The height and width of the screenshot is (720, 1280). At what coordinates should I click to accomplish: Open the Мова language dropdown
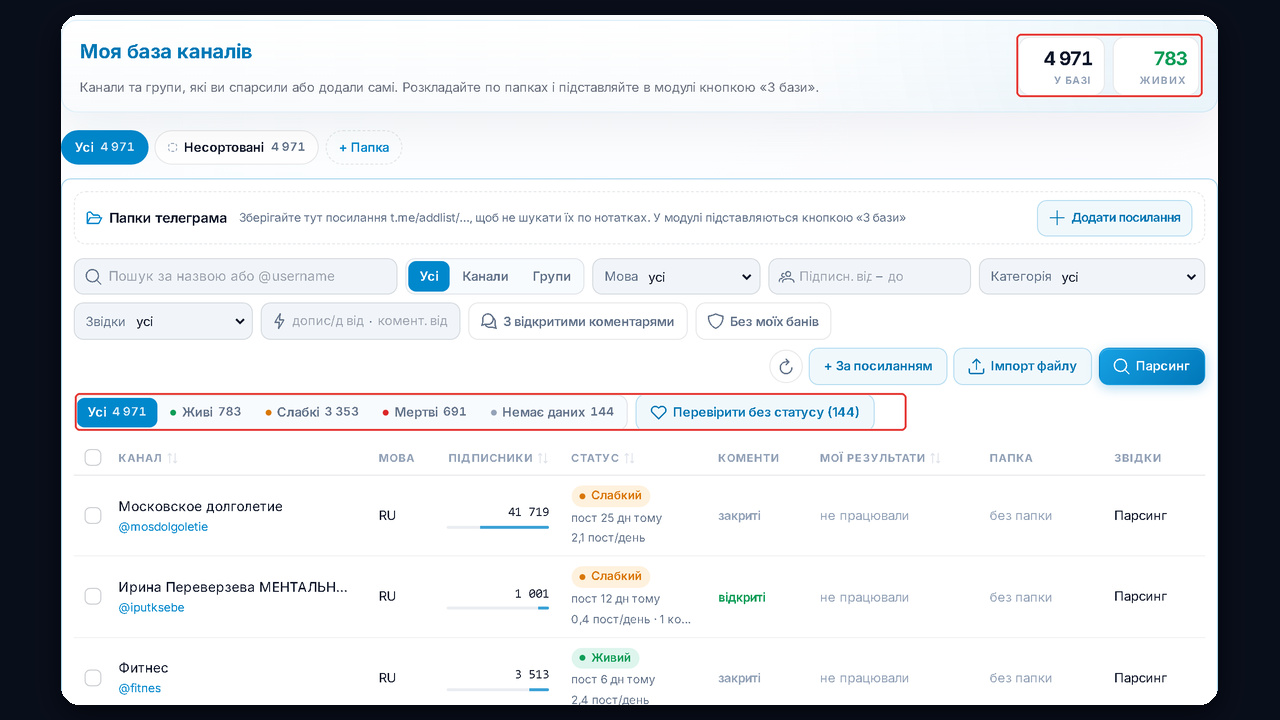pyautogui.click(x=676, y=277)
